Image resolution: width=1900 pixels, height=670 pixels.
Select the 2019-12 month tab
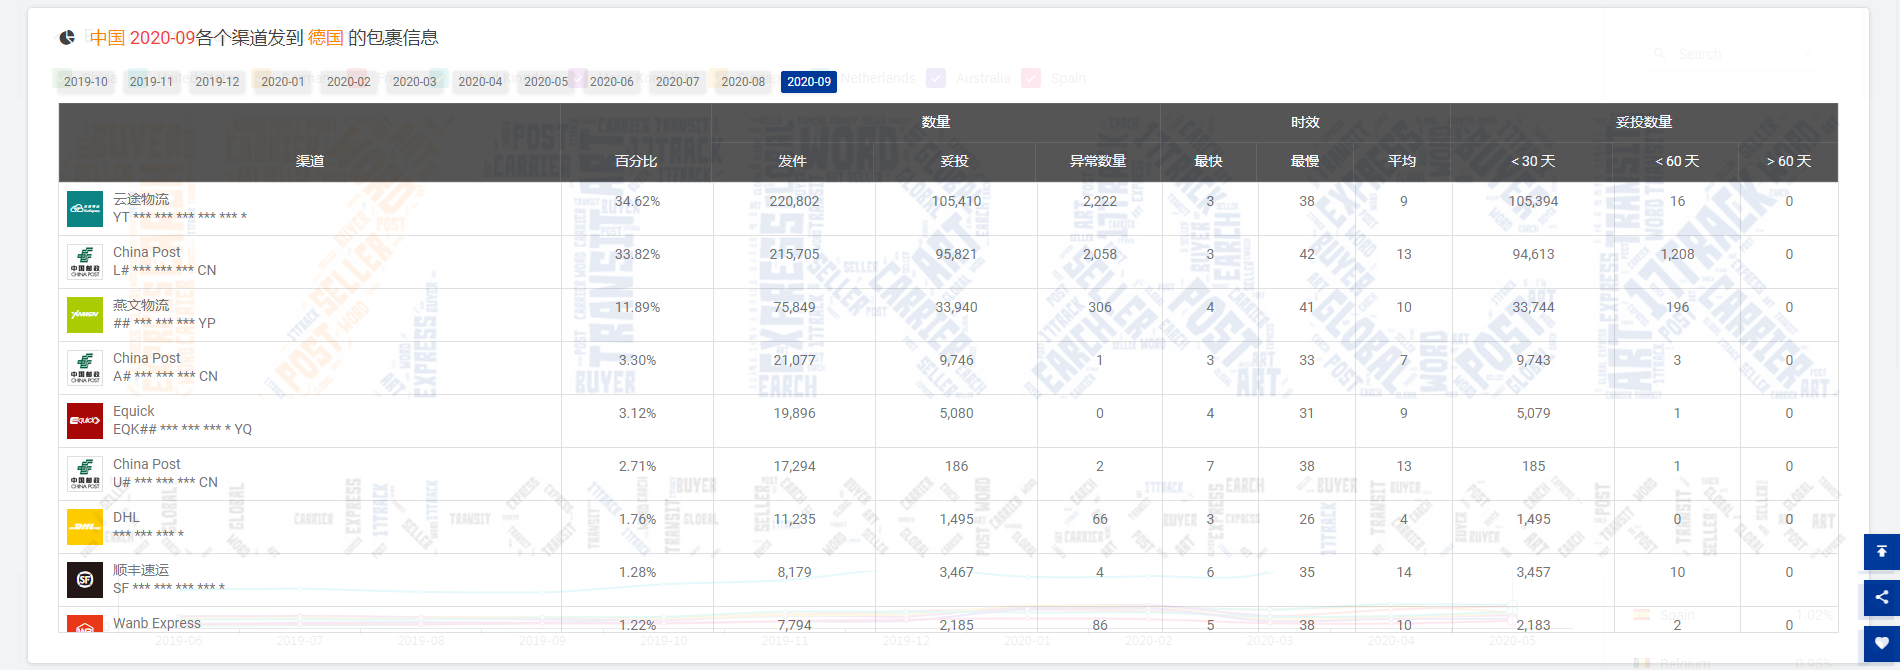[217, 82]
